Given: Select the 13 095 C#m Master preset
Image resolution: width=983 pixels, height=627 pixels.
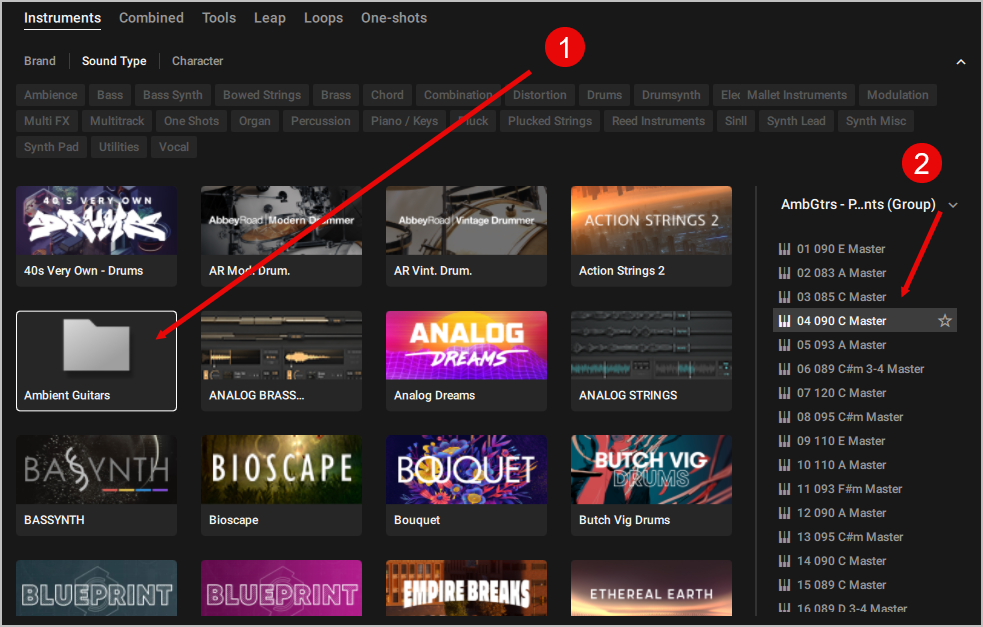Looking at the screenshot, I should click(865, 537).
